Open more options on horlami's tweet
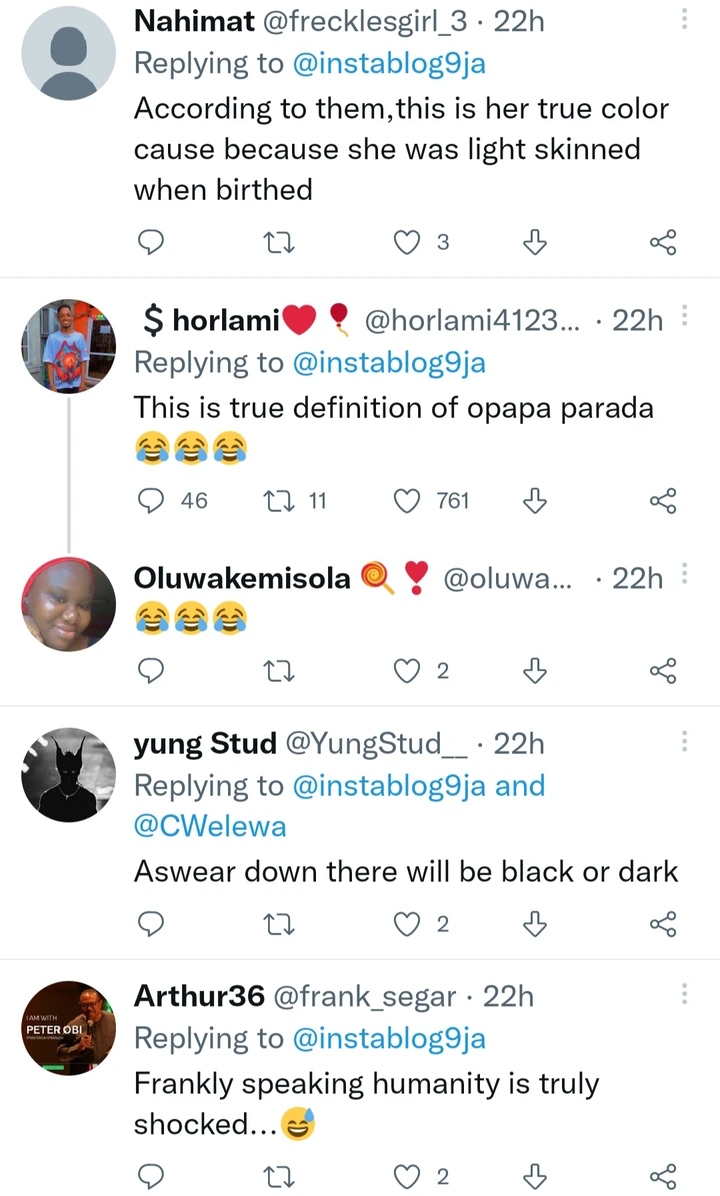The width and height of the screenshot is (720, 1196). coord(685,318)
